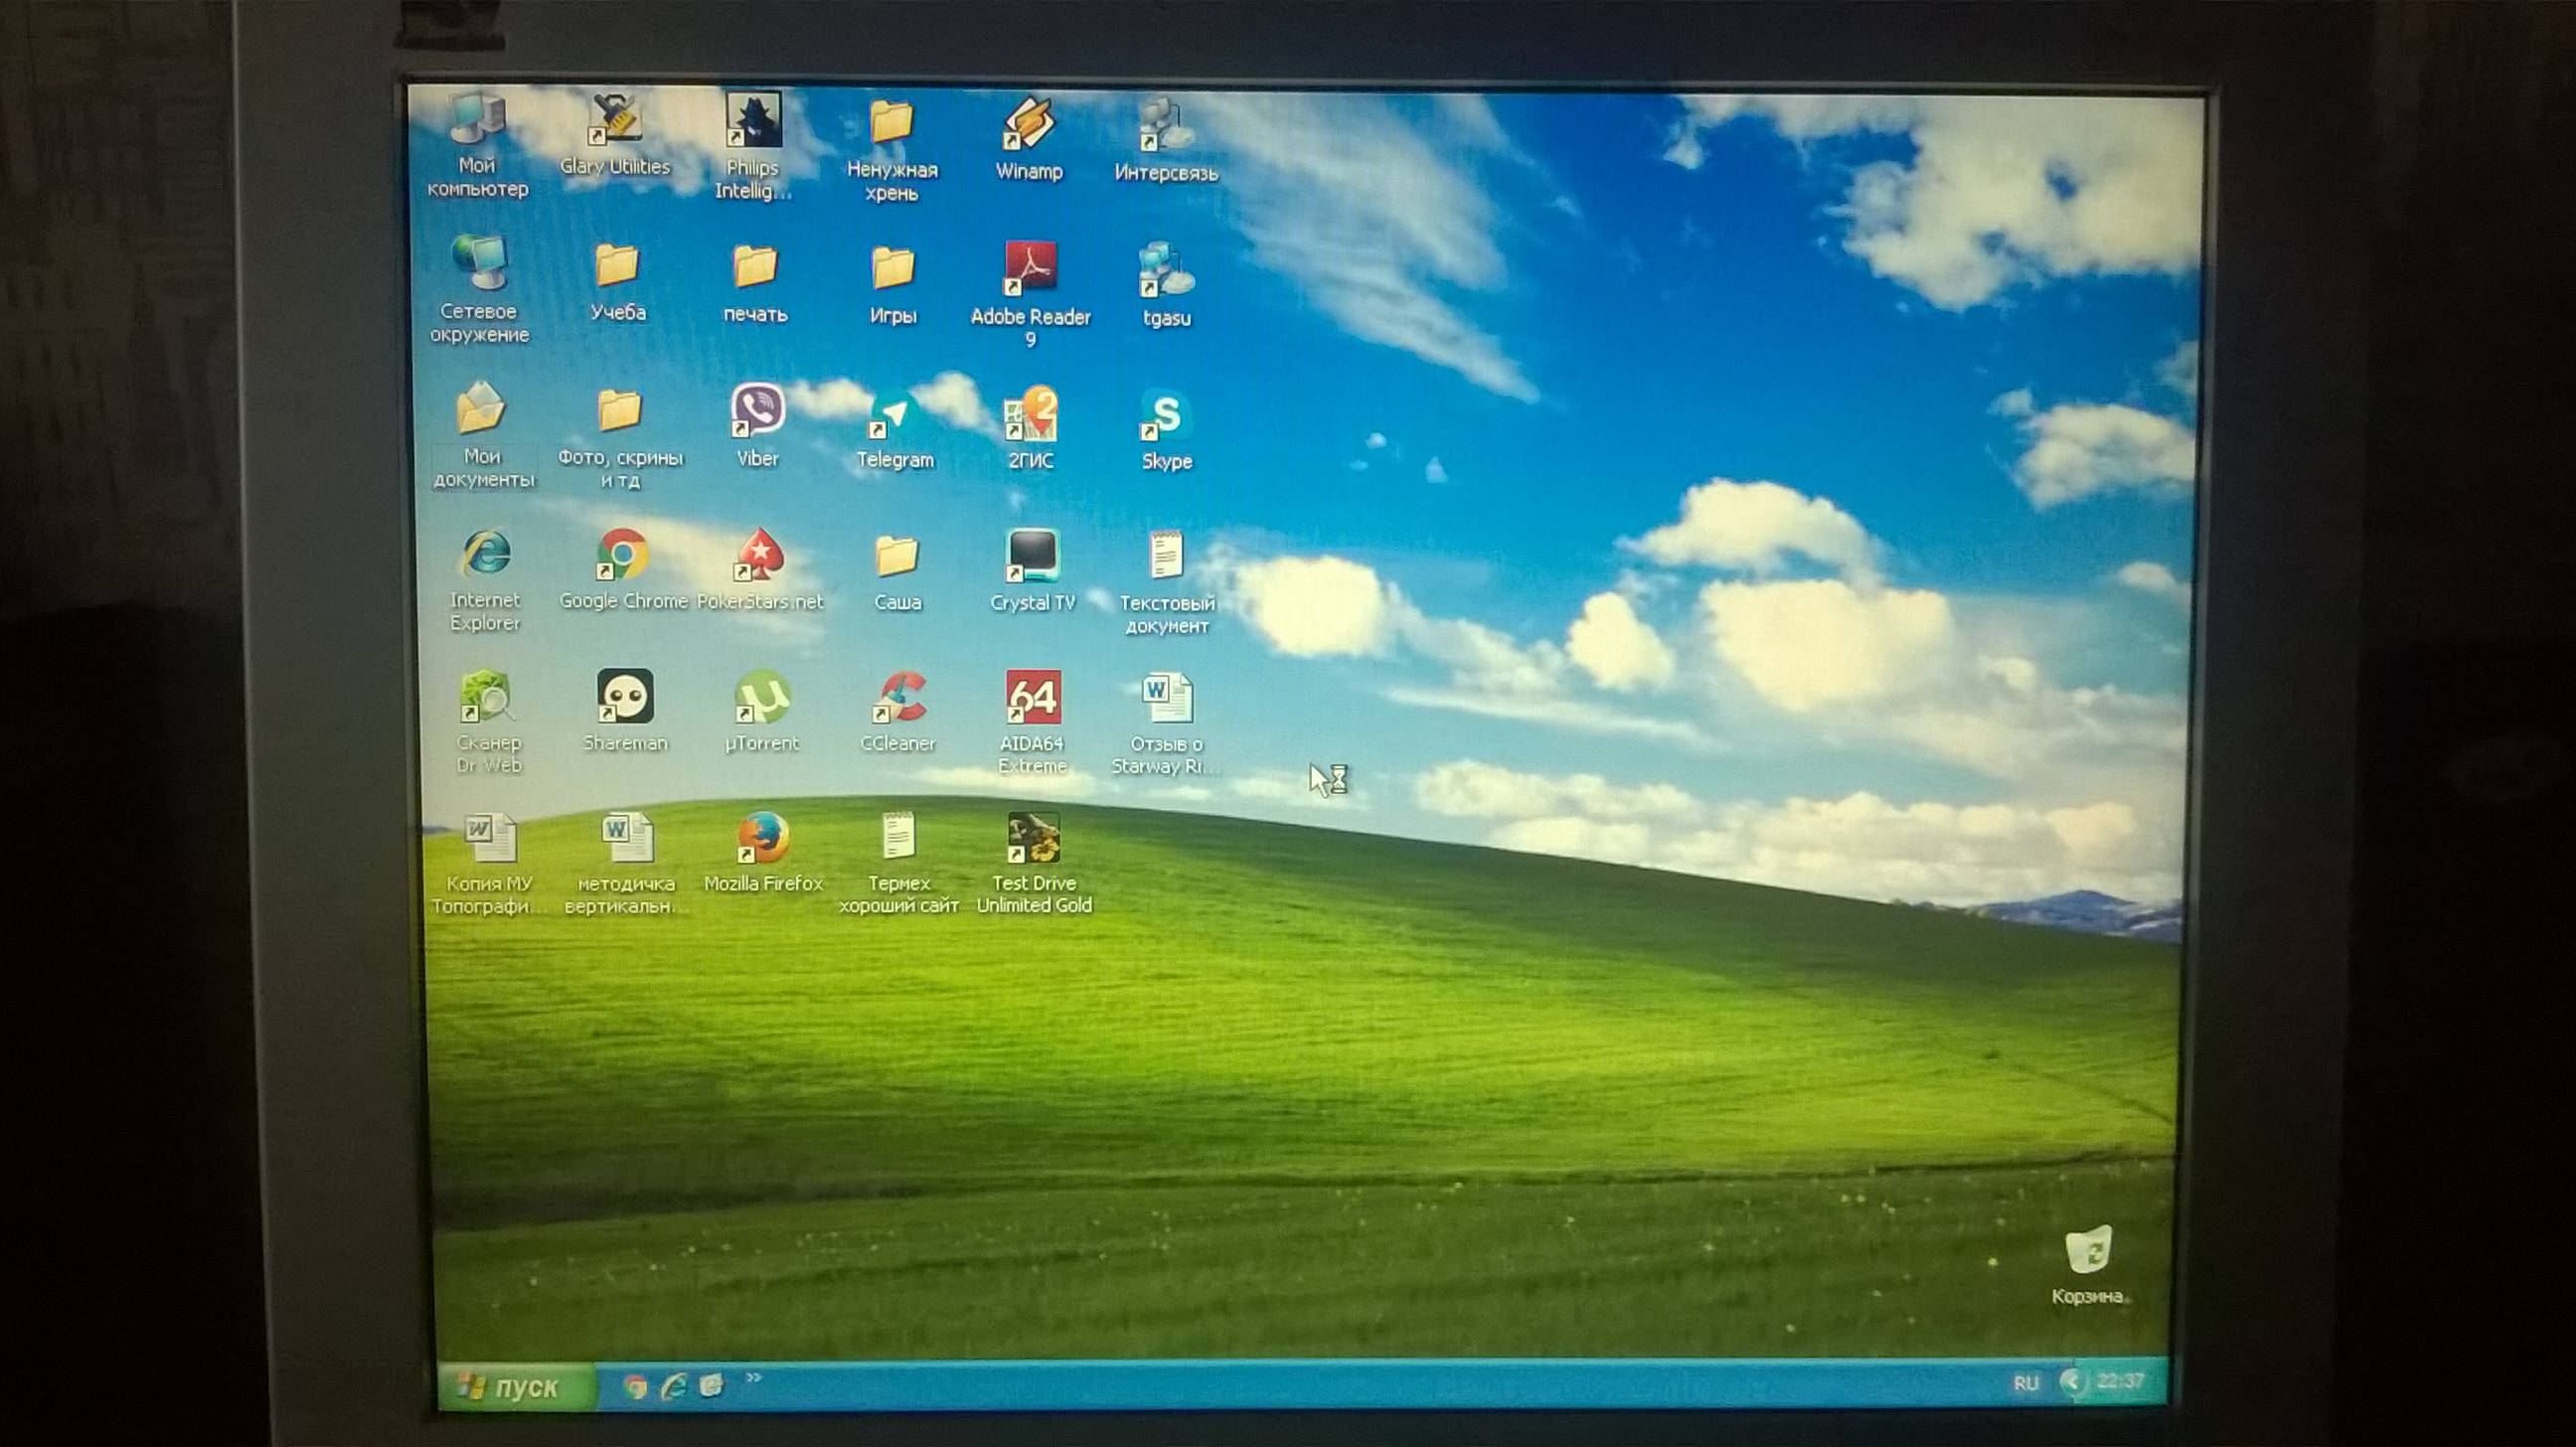Click the CCleaner shortcut icon

(899, 698)
